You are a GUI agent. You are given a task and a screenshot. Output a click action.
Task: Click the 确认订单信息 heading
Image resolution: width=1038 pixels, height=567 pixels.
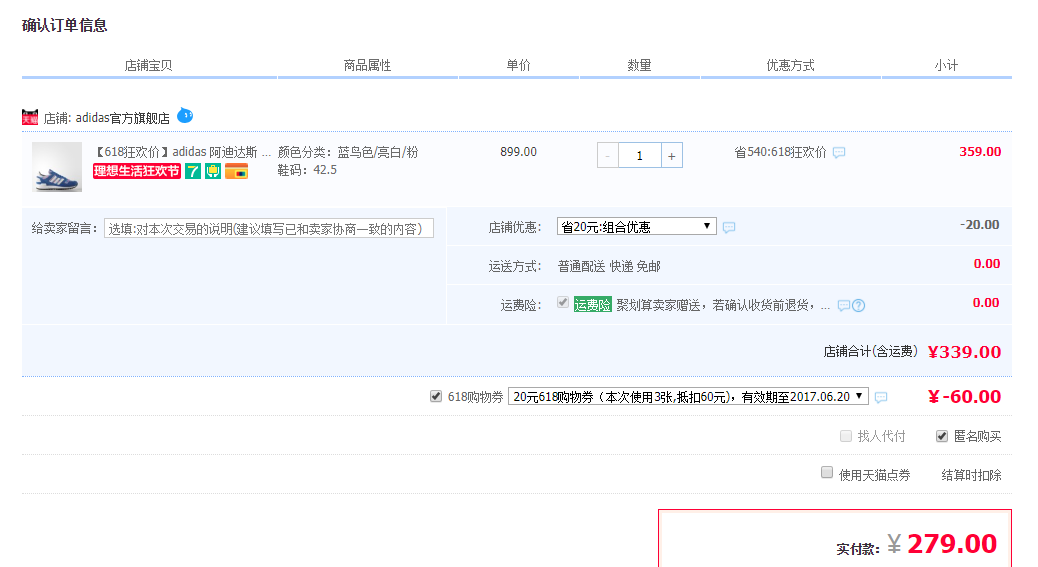[65, 25]
